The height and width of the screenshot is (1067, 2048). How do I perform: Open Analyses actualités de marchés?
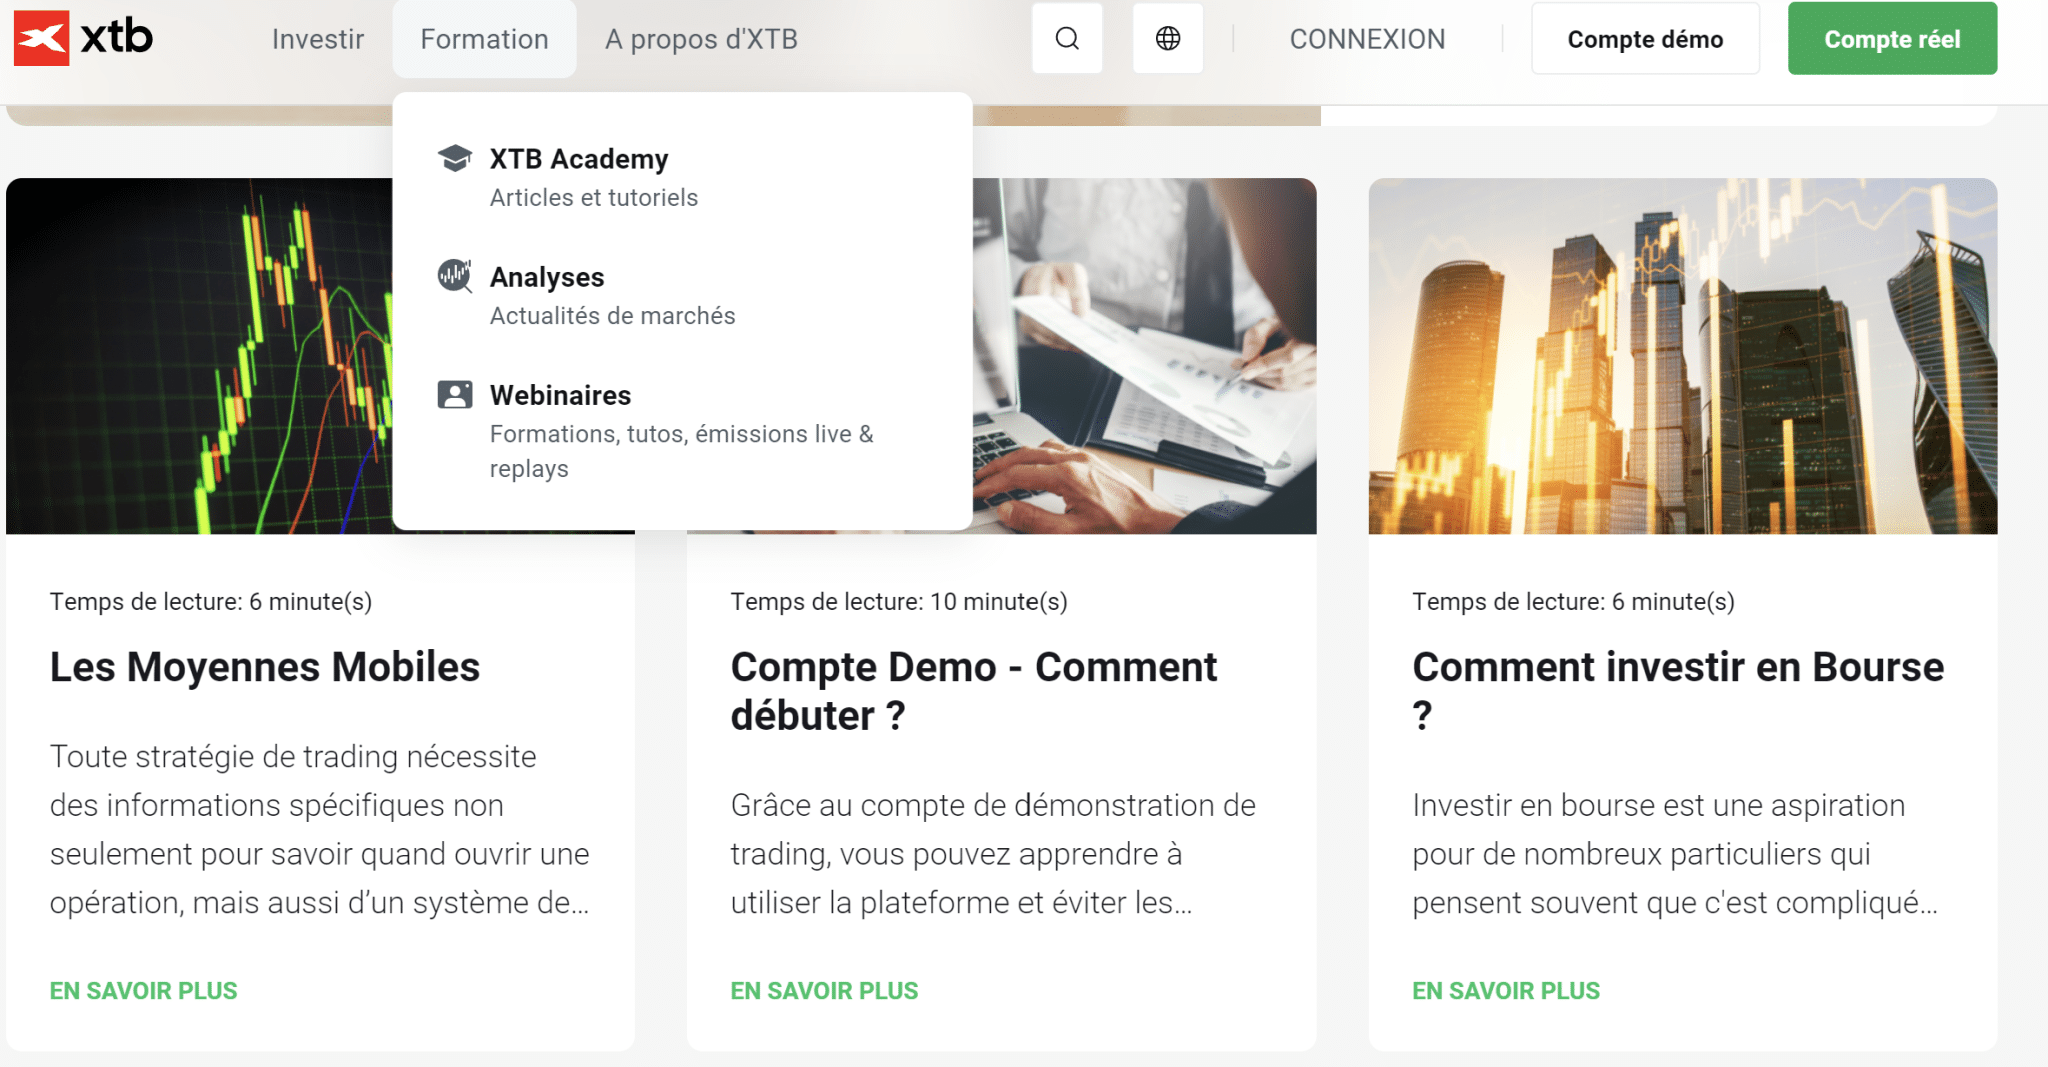[x=546, y=277]
